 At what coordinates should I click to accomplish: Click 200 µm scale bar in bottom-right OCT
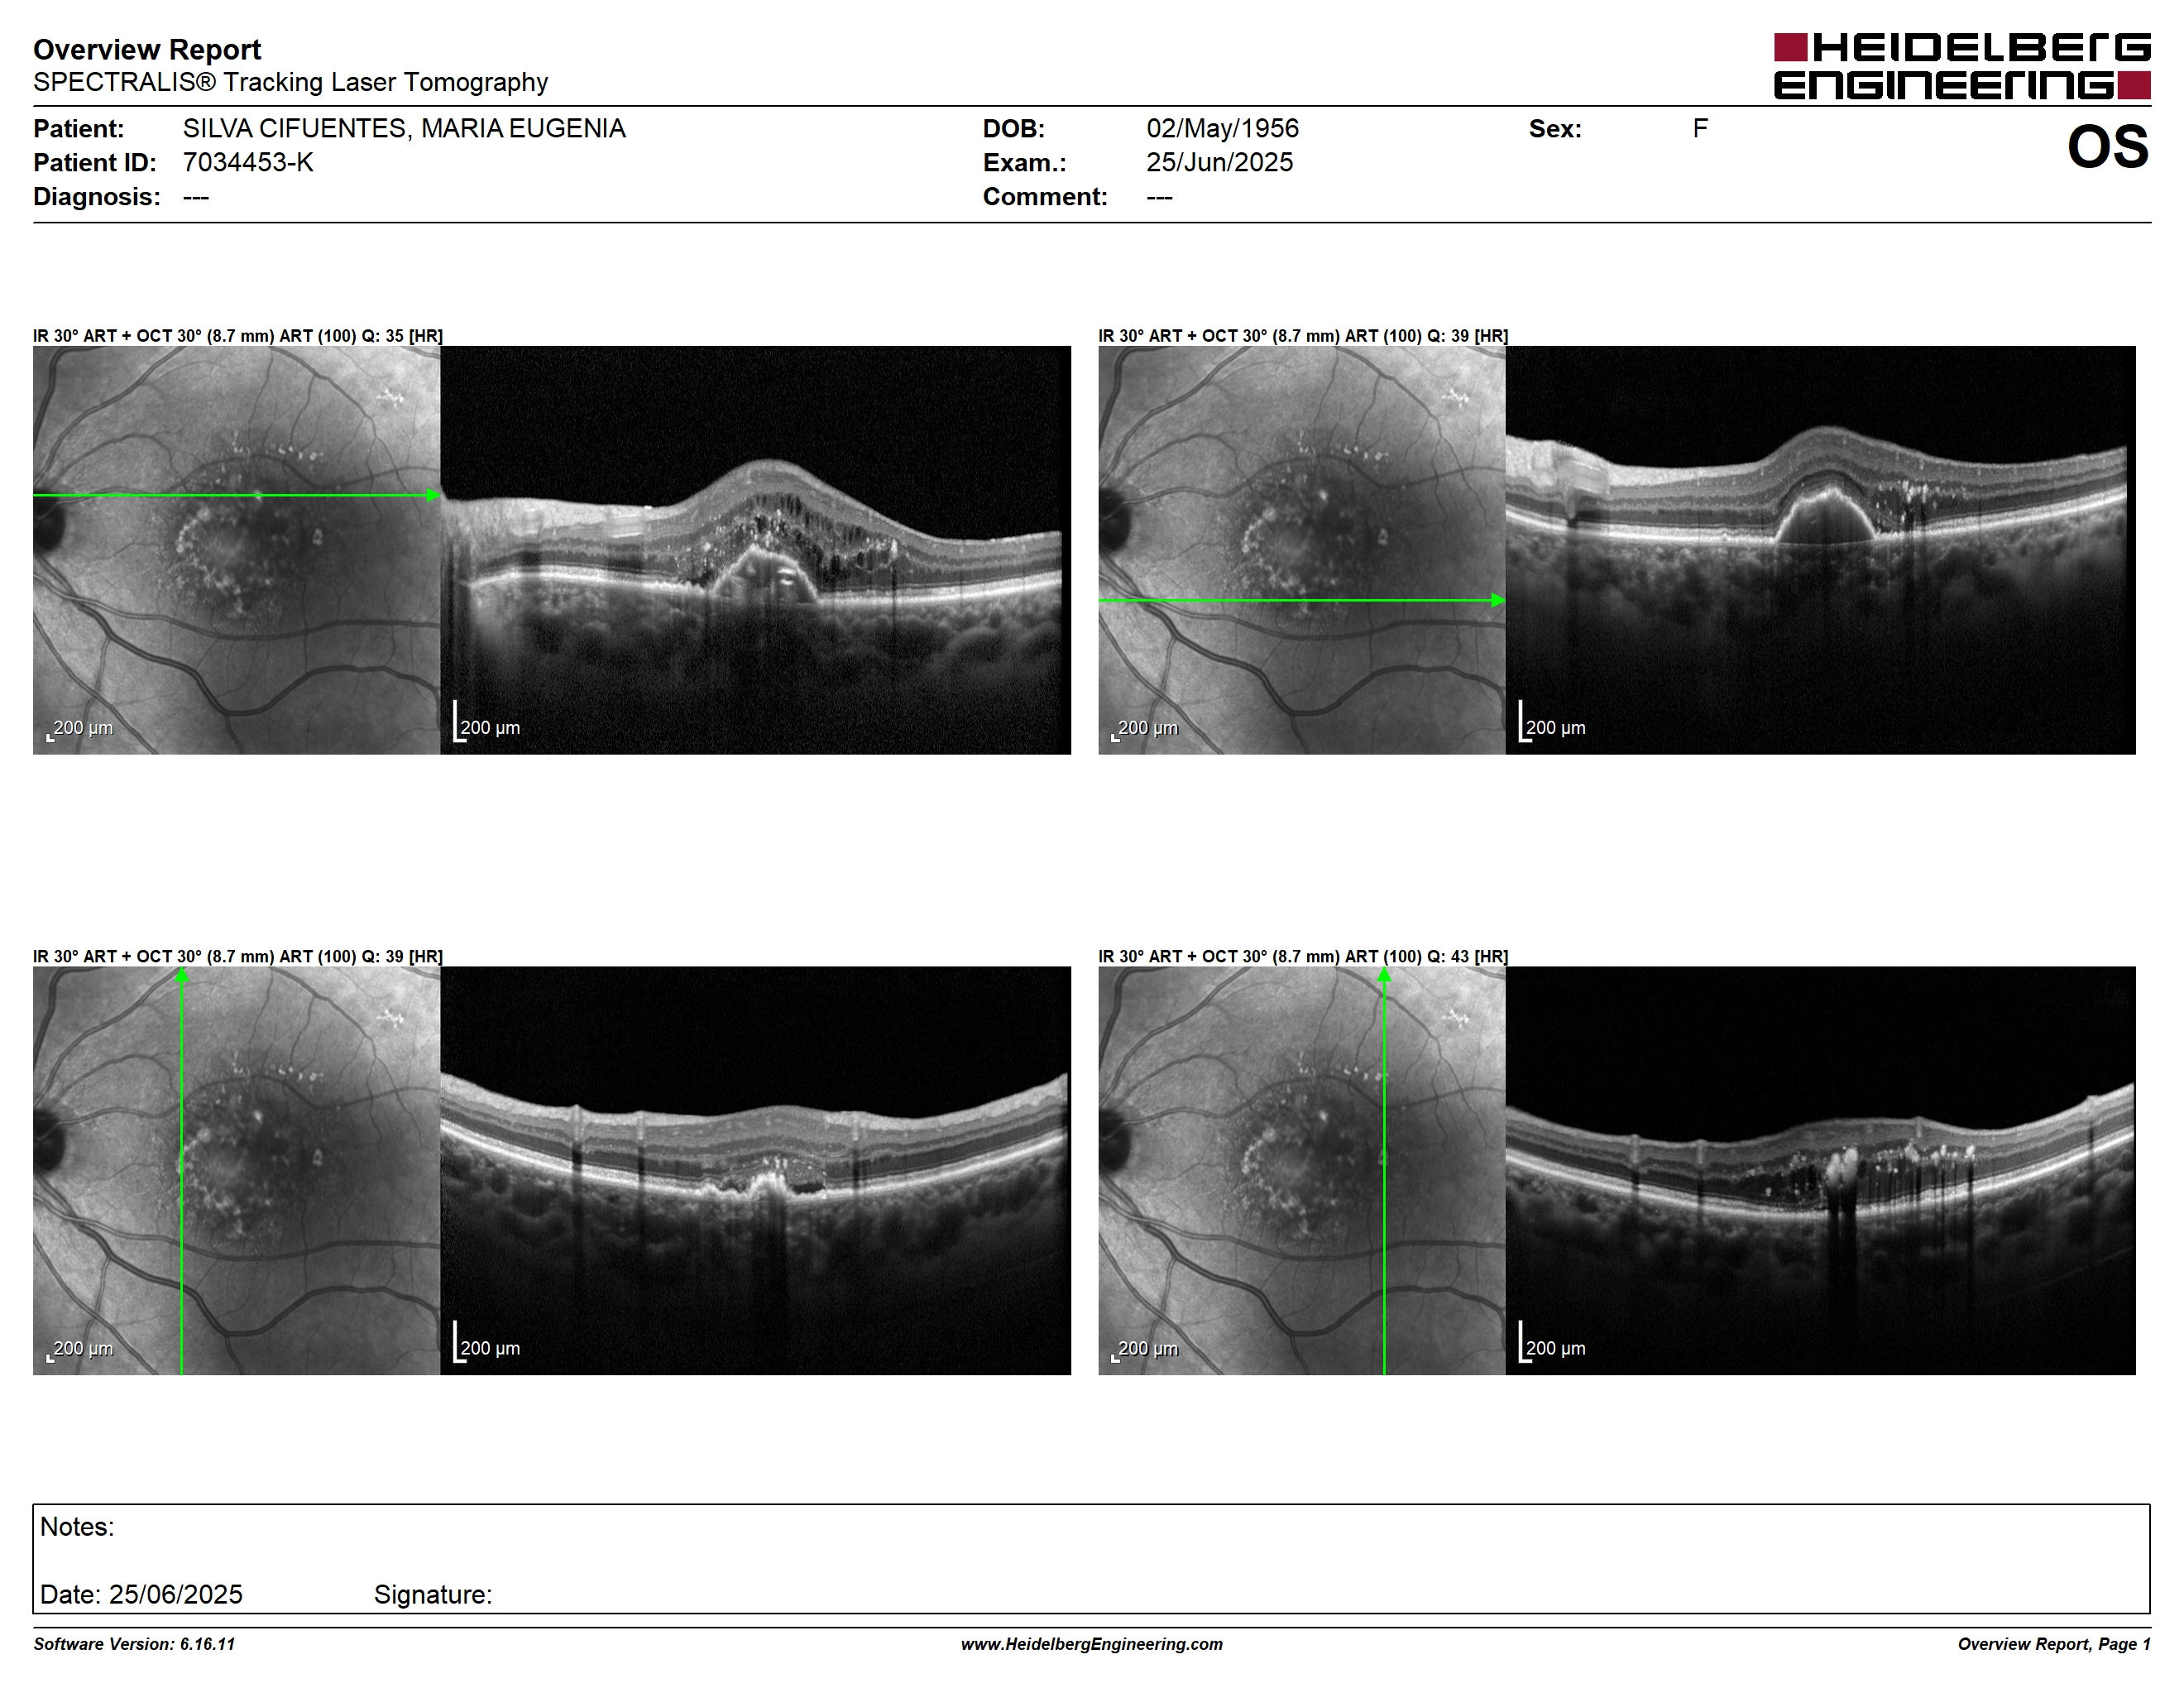(x=1552, y=1341)
